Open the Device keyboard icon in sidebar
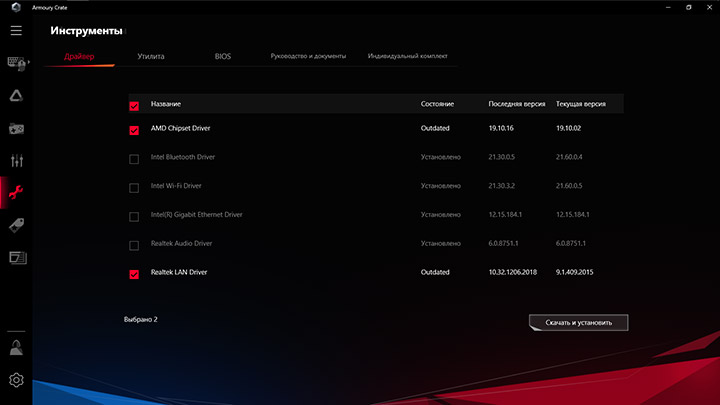This screenshot has width=720, height=405. [17, 63]
